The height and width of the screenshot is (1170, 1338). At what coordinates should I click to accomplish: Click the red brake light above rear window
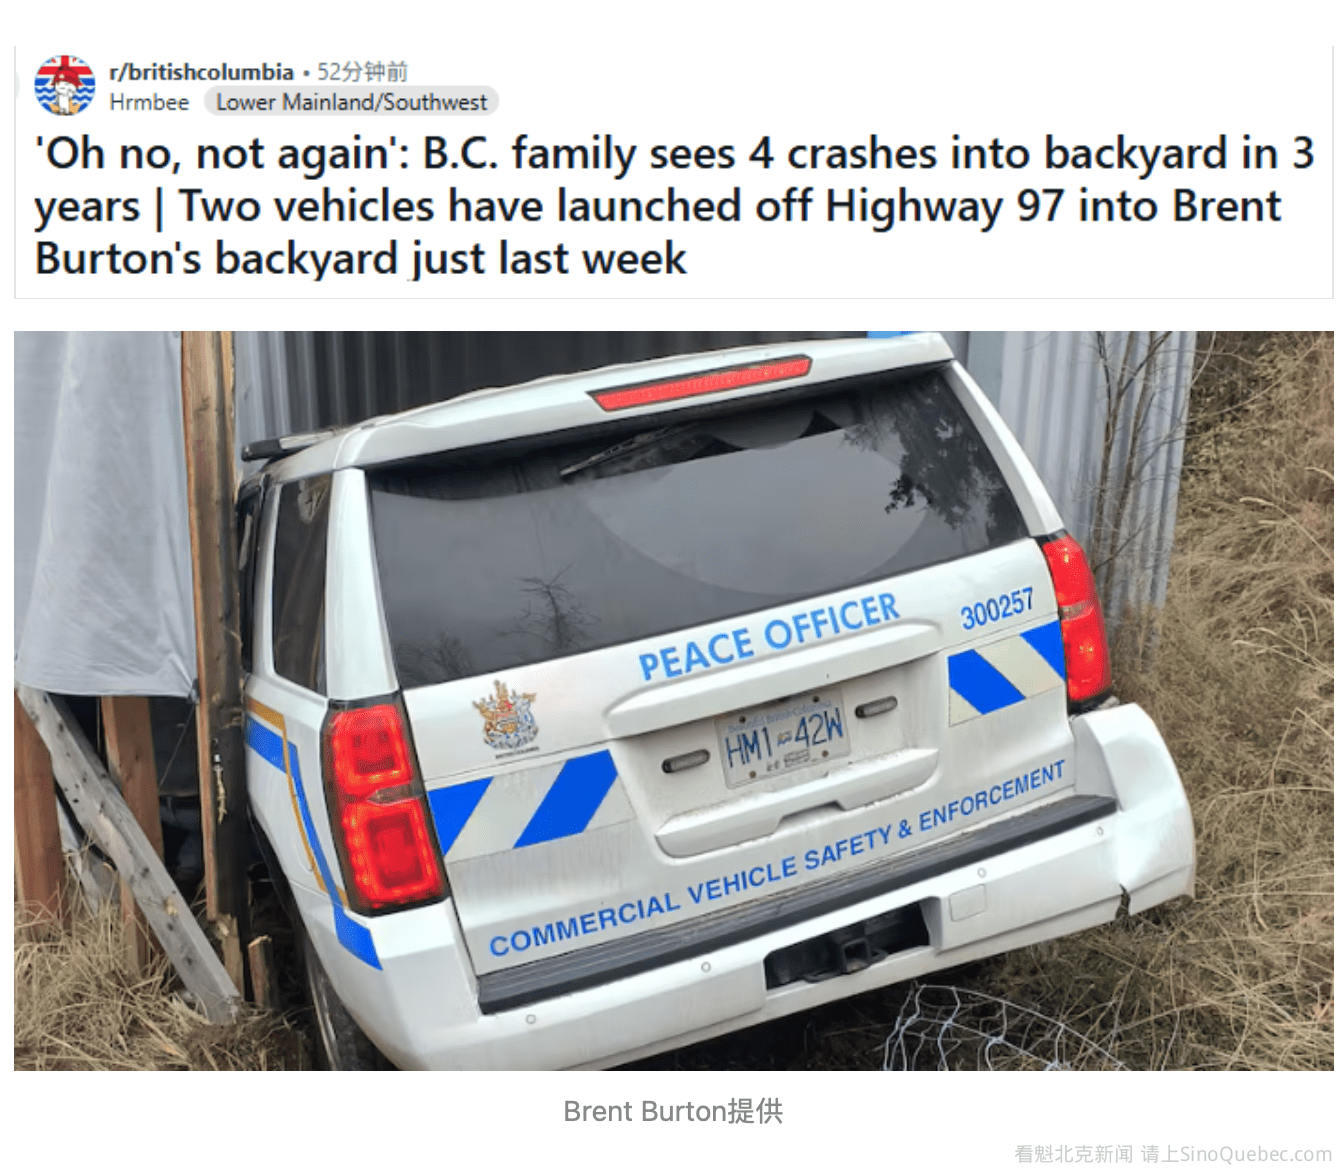pyautogui.click(x=700, y=382)
